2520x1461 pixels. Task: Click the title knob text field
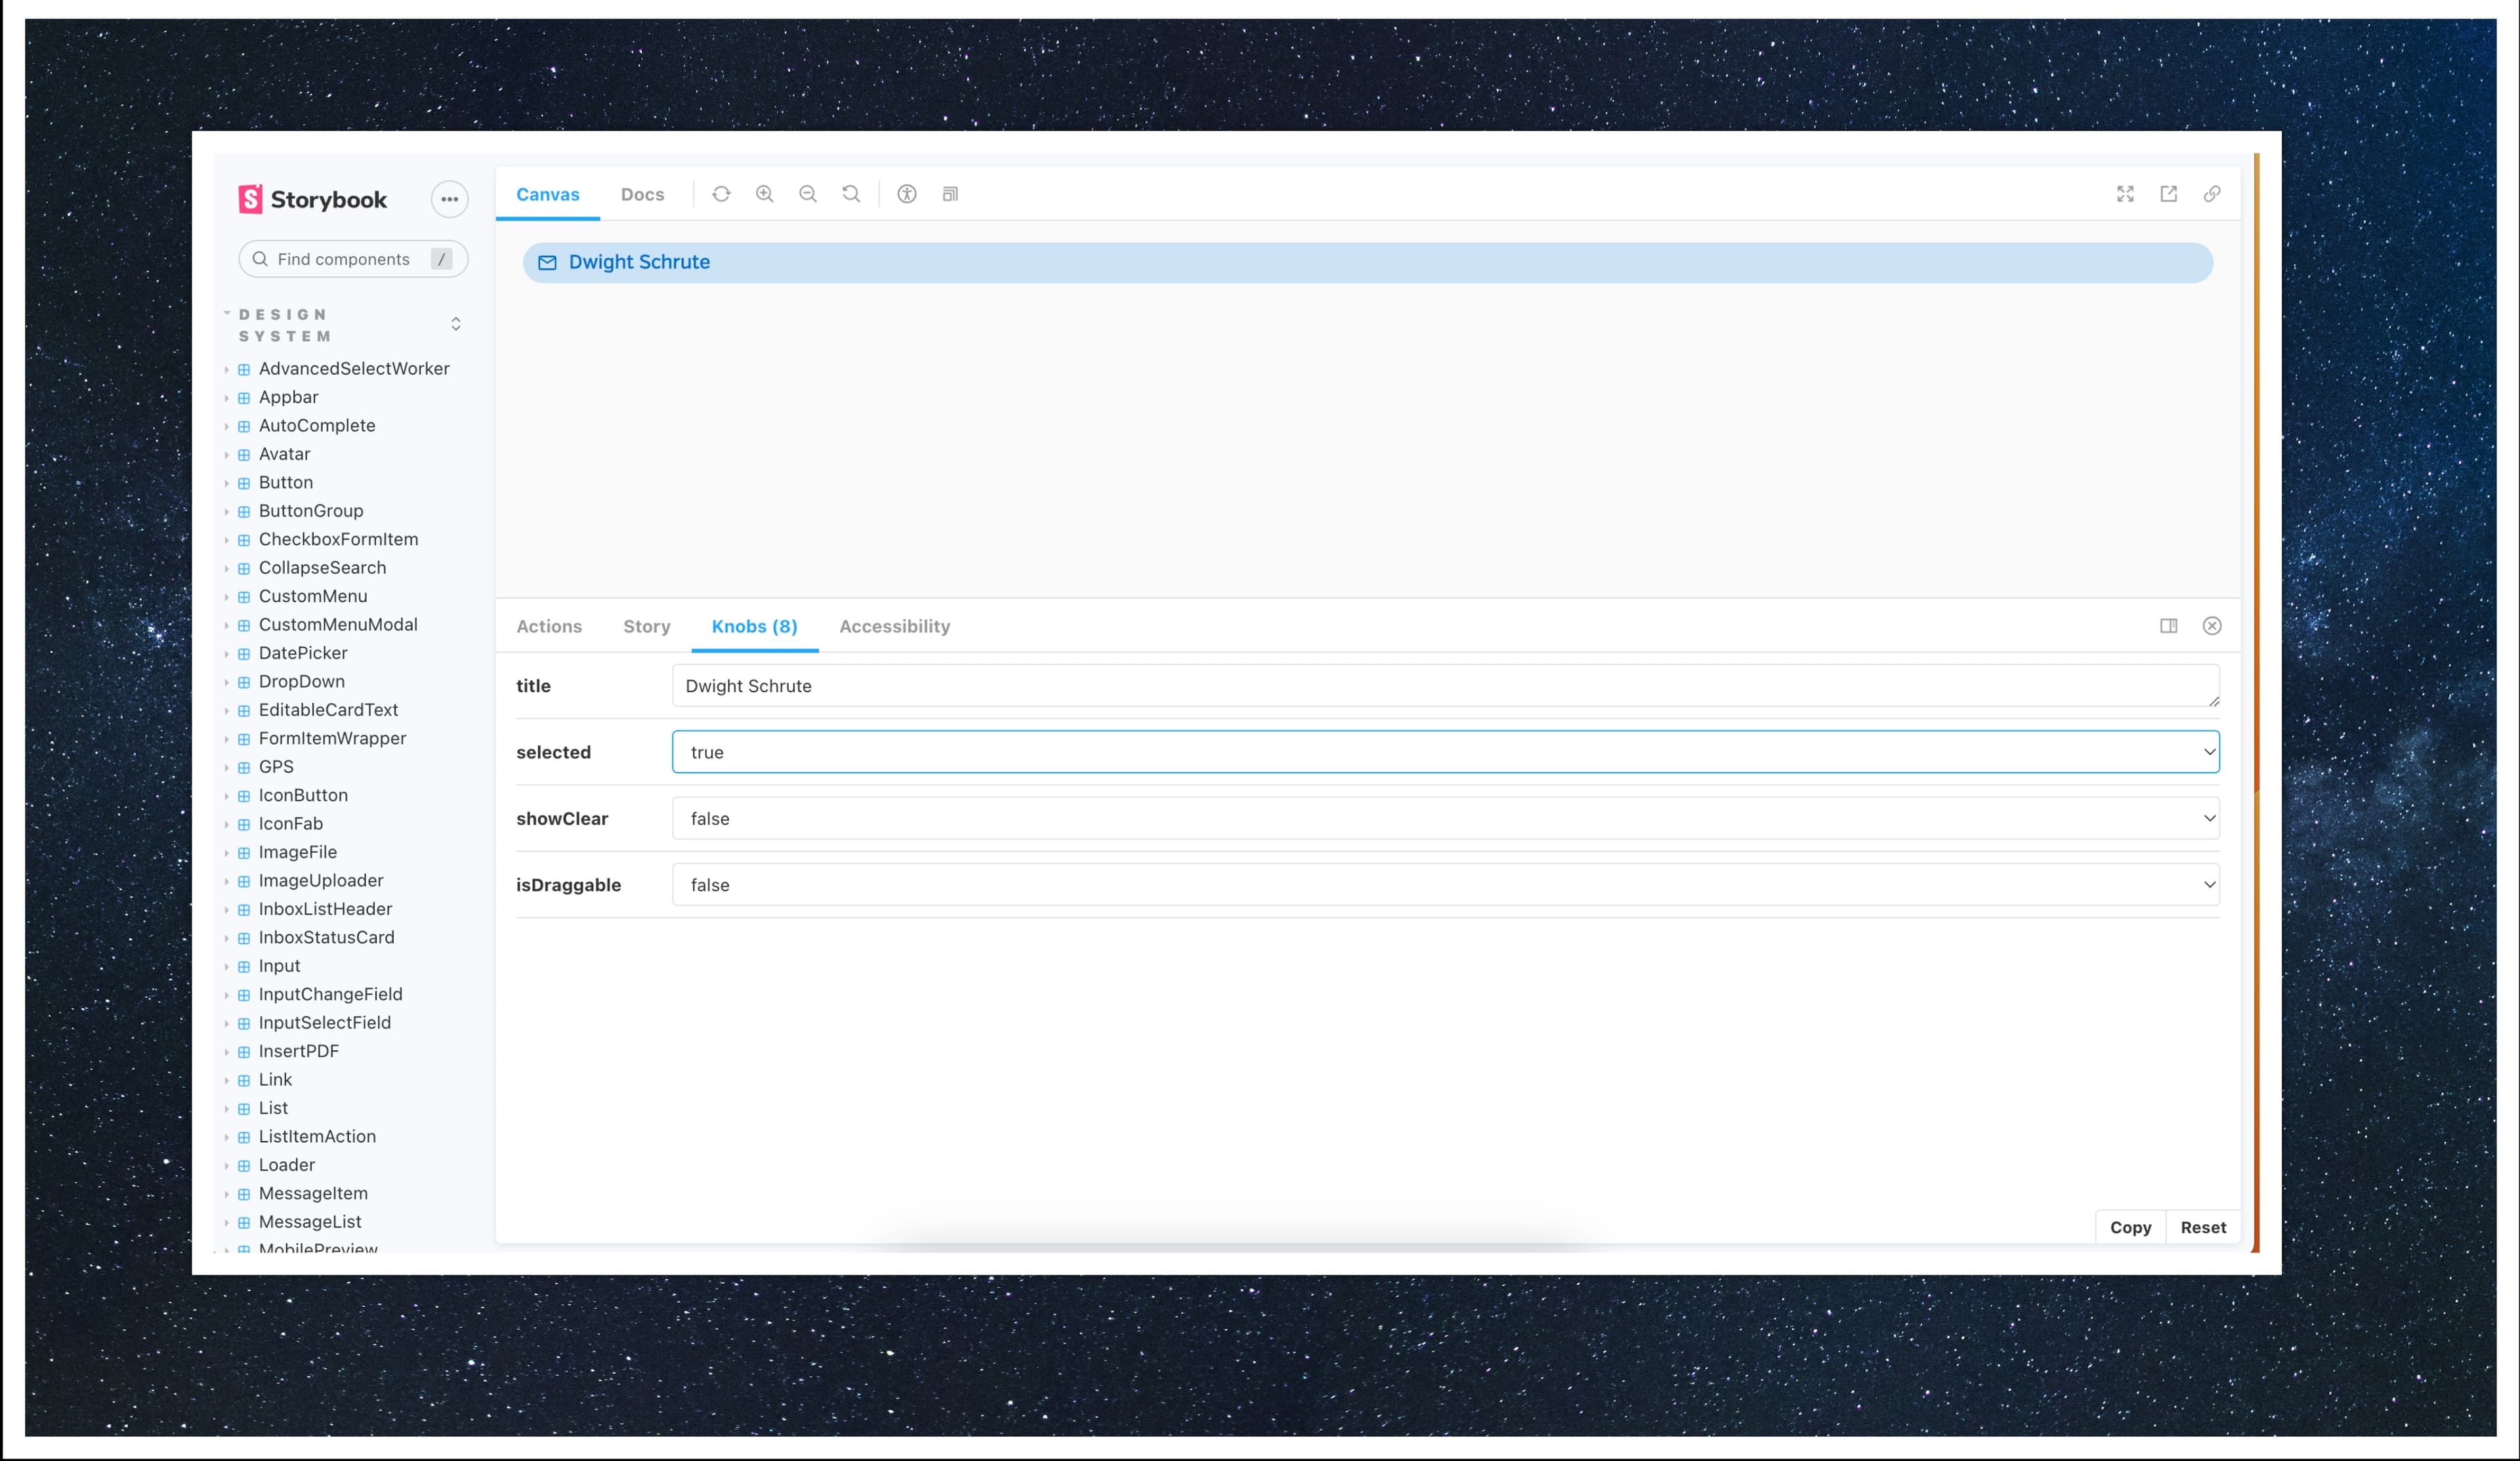1446,686
